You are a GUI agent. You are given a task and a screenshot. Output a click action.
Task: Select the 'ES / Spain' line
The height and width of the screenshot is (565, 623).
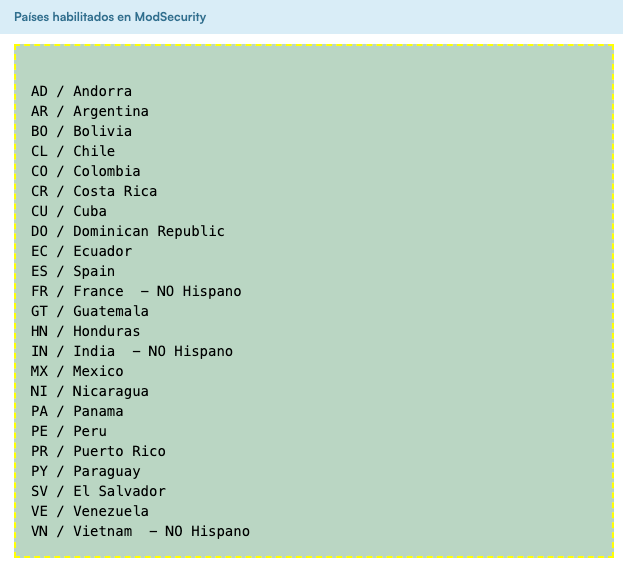tap(73, 271)
